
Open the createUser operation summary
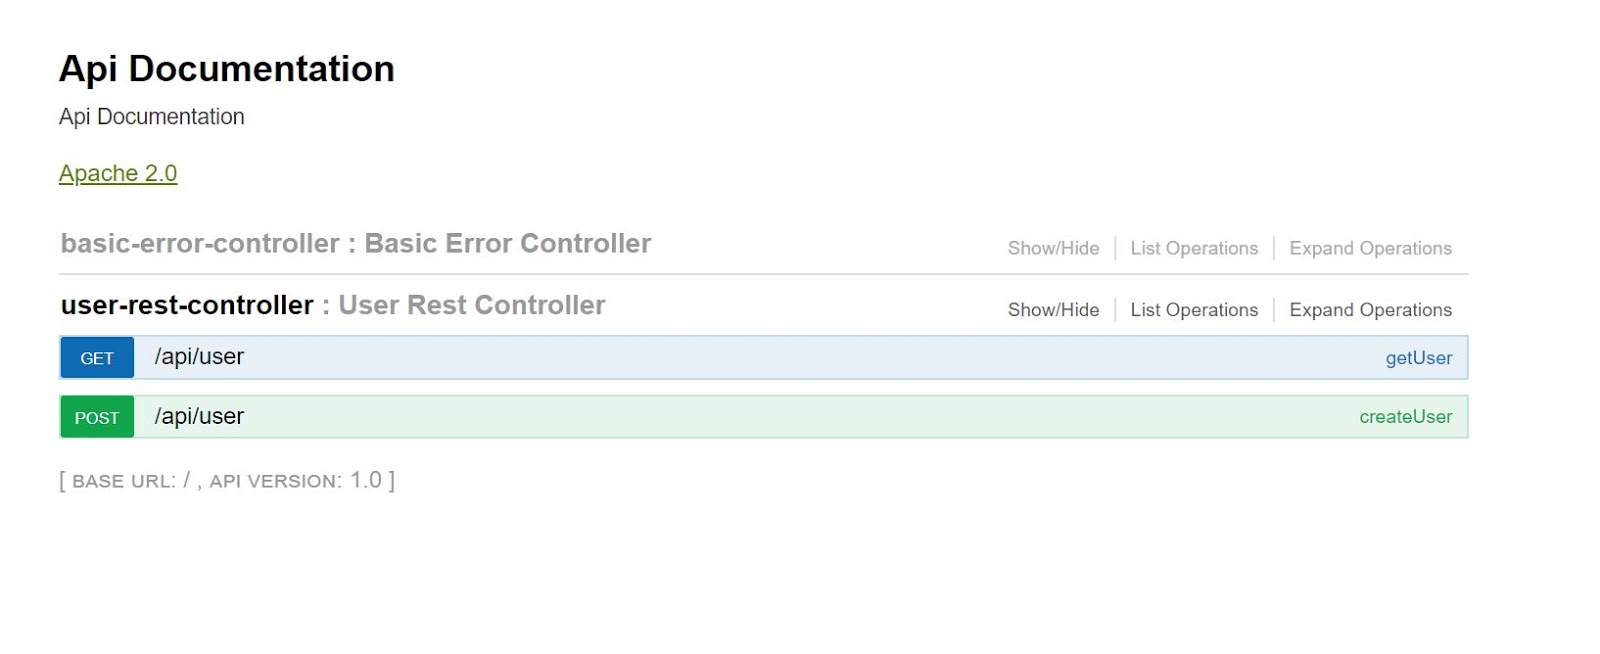tap(1405, 417)
